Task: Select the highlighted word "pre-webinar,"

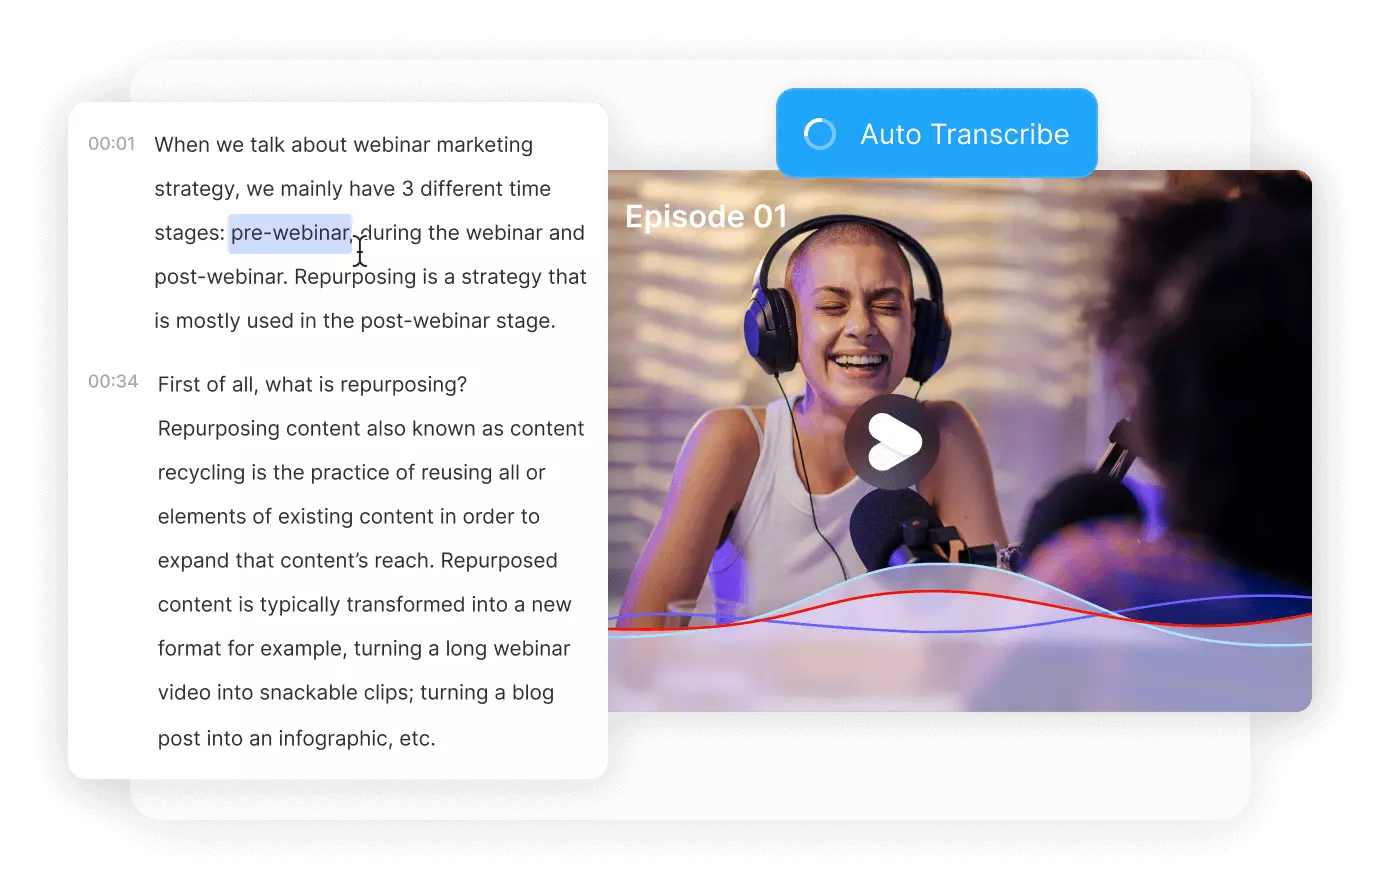Action: (290, 233)
